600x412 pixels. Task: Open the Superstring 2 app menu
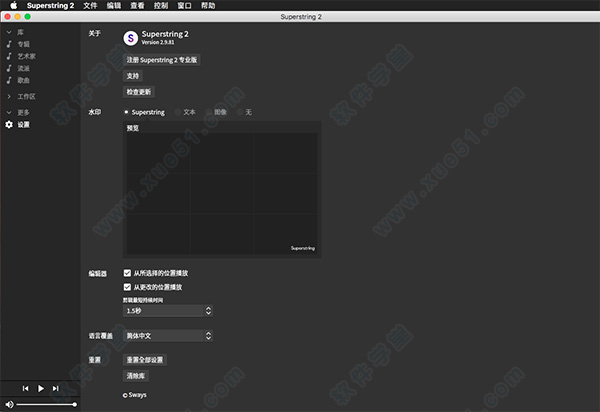(50, 5)
